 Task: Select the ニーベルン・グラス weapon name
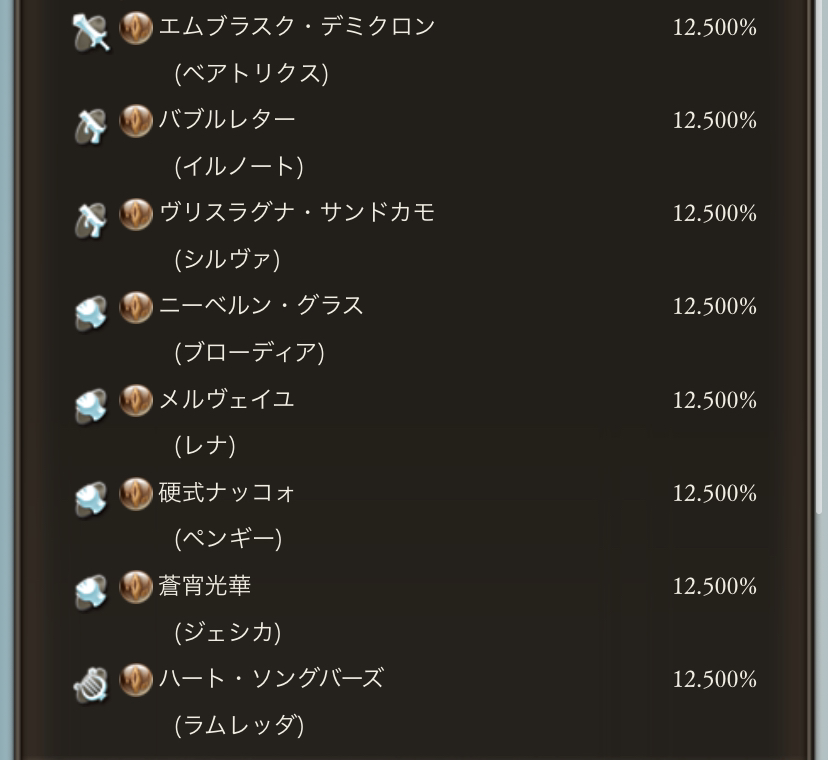(x=261, y=306)
